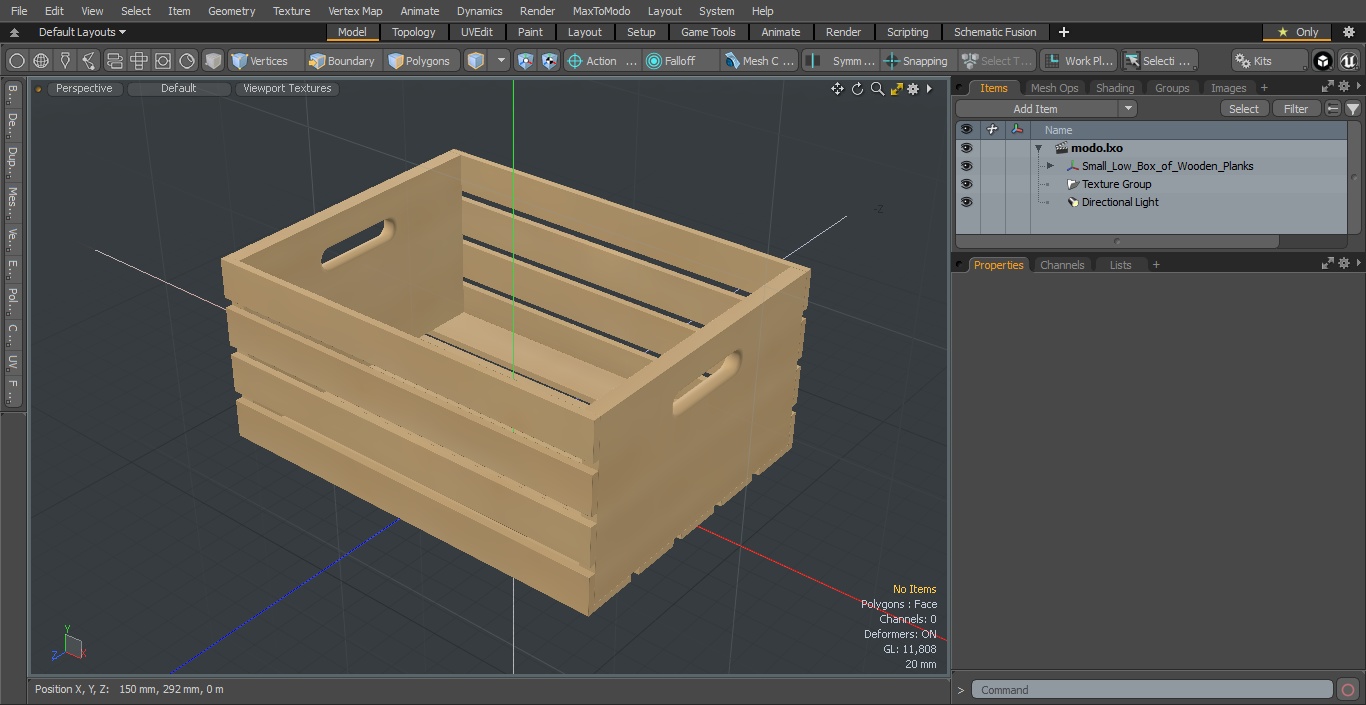Screen dimensions: 1366x705
Task: Open the viewport gear settings icon
Action: [913, 89]
